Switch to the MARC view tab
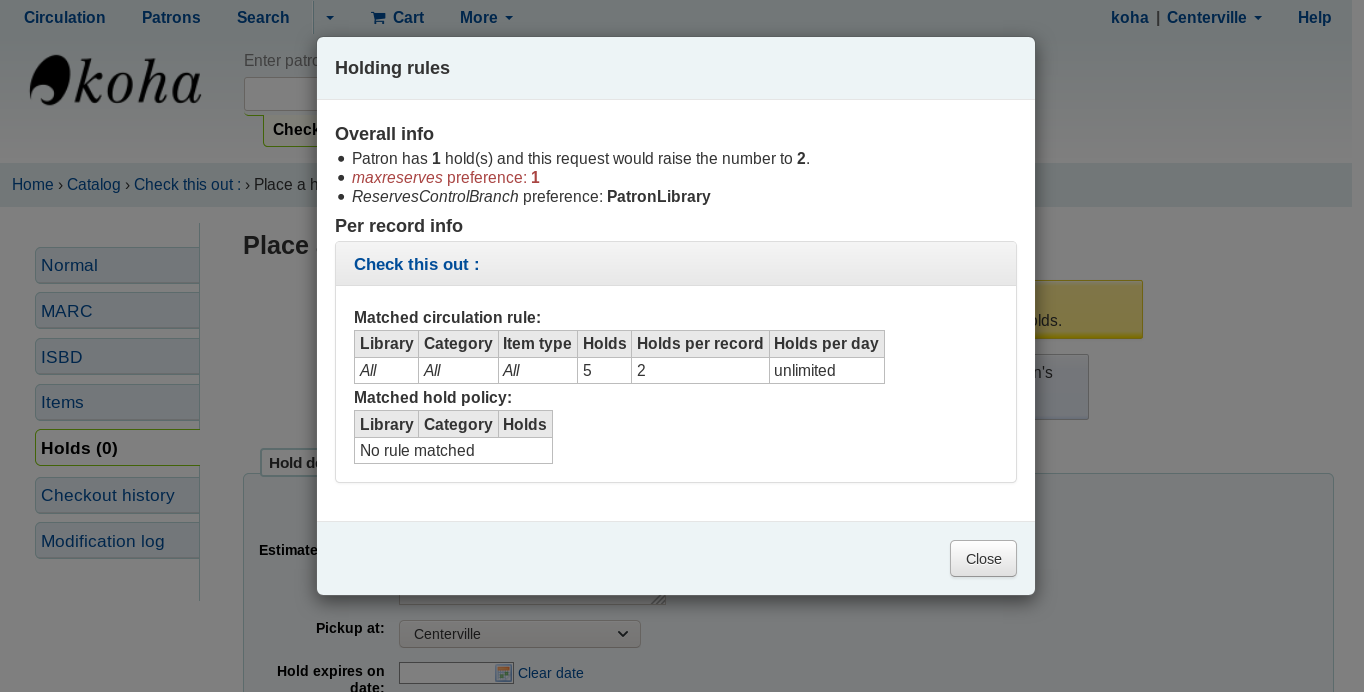 [67, 311]
